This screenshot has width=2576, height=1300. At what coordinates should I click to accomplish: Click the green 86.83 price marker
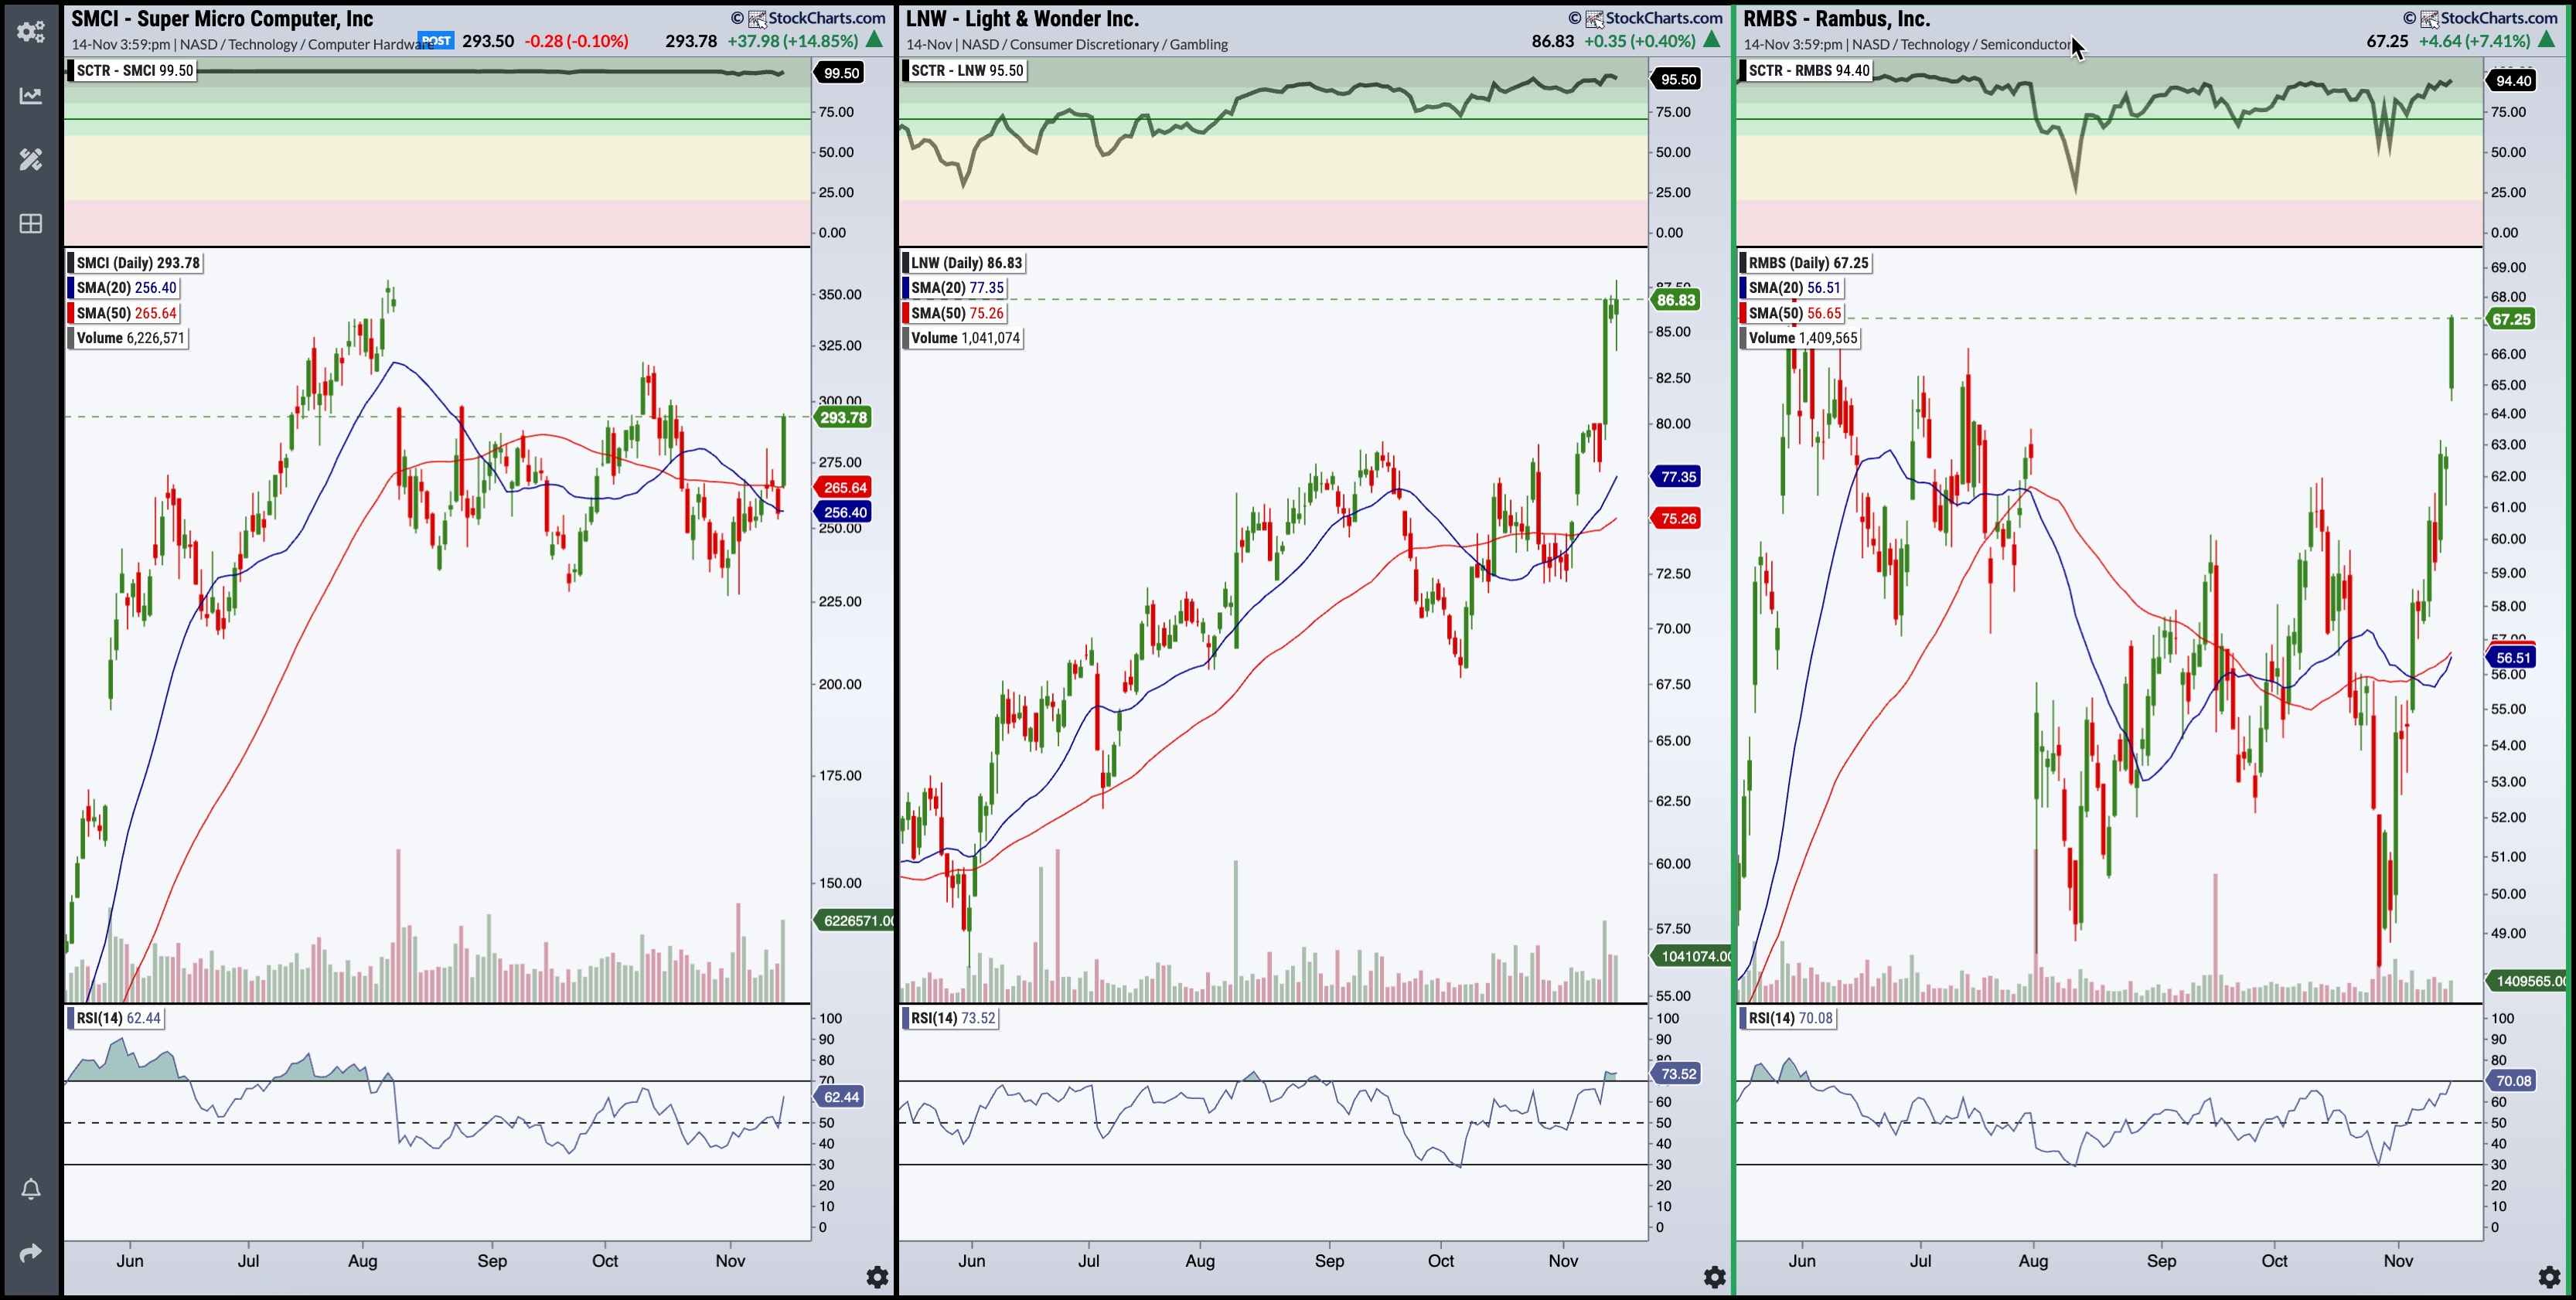(1676, 300)
